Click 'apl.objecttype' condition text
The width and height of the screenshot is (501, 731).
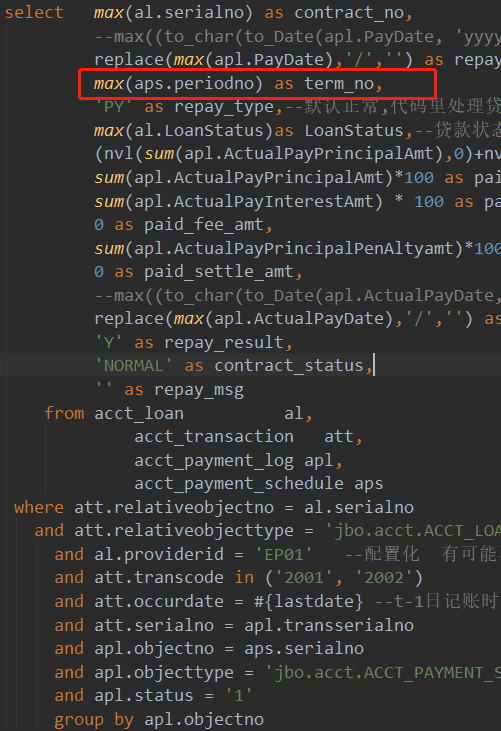point(164,672)
